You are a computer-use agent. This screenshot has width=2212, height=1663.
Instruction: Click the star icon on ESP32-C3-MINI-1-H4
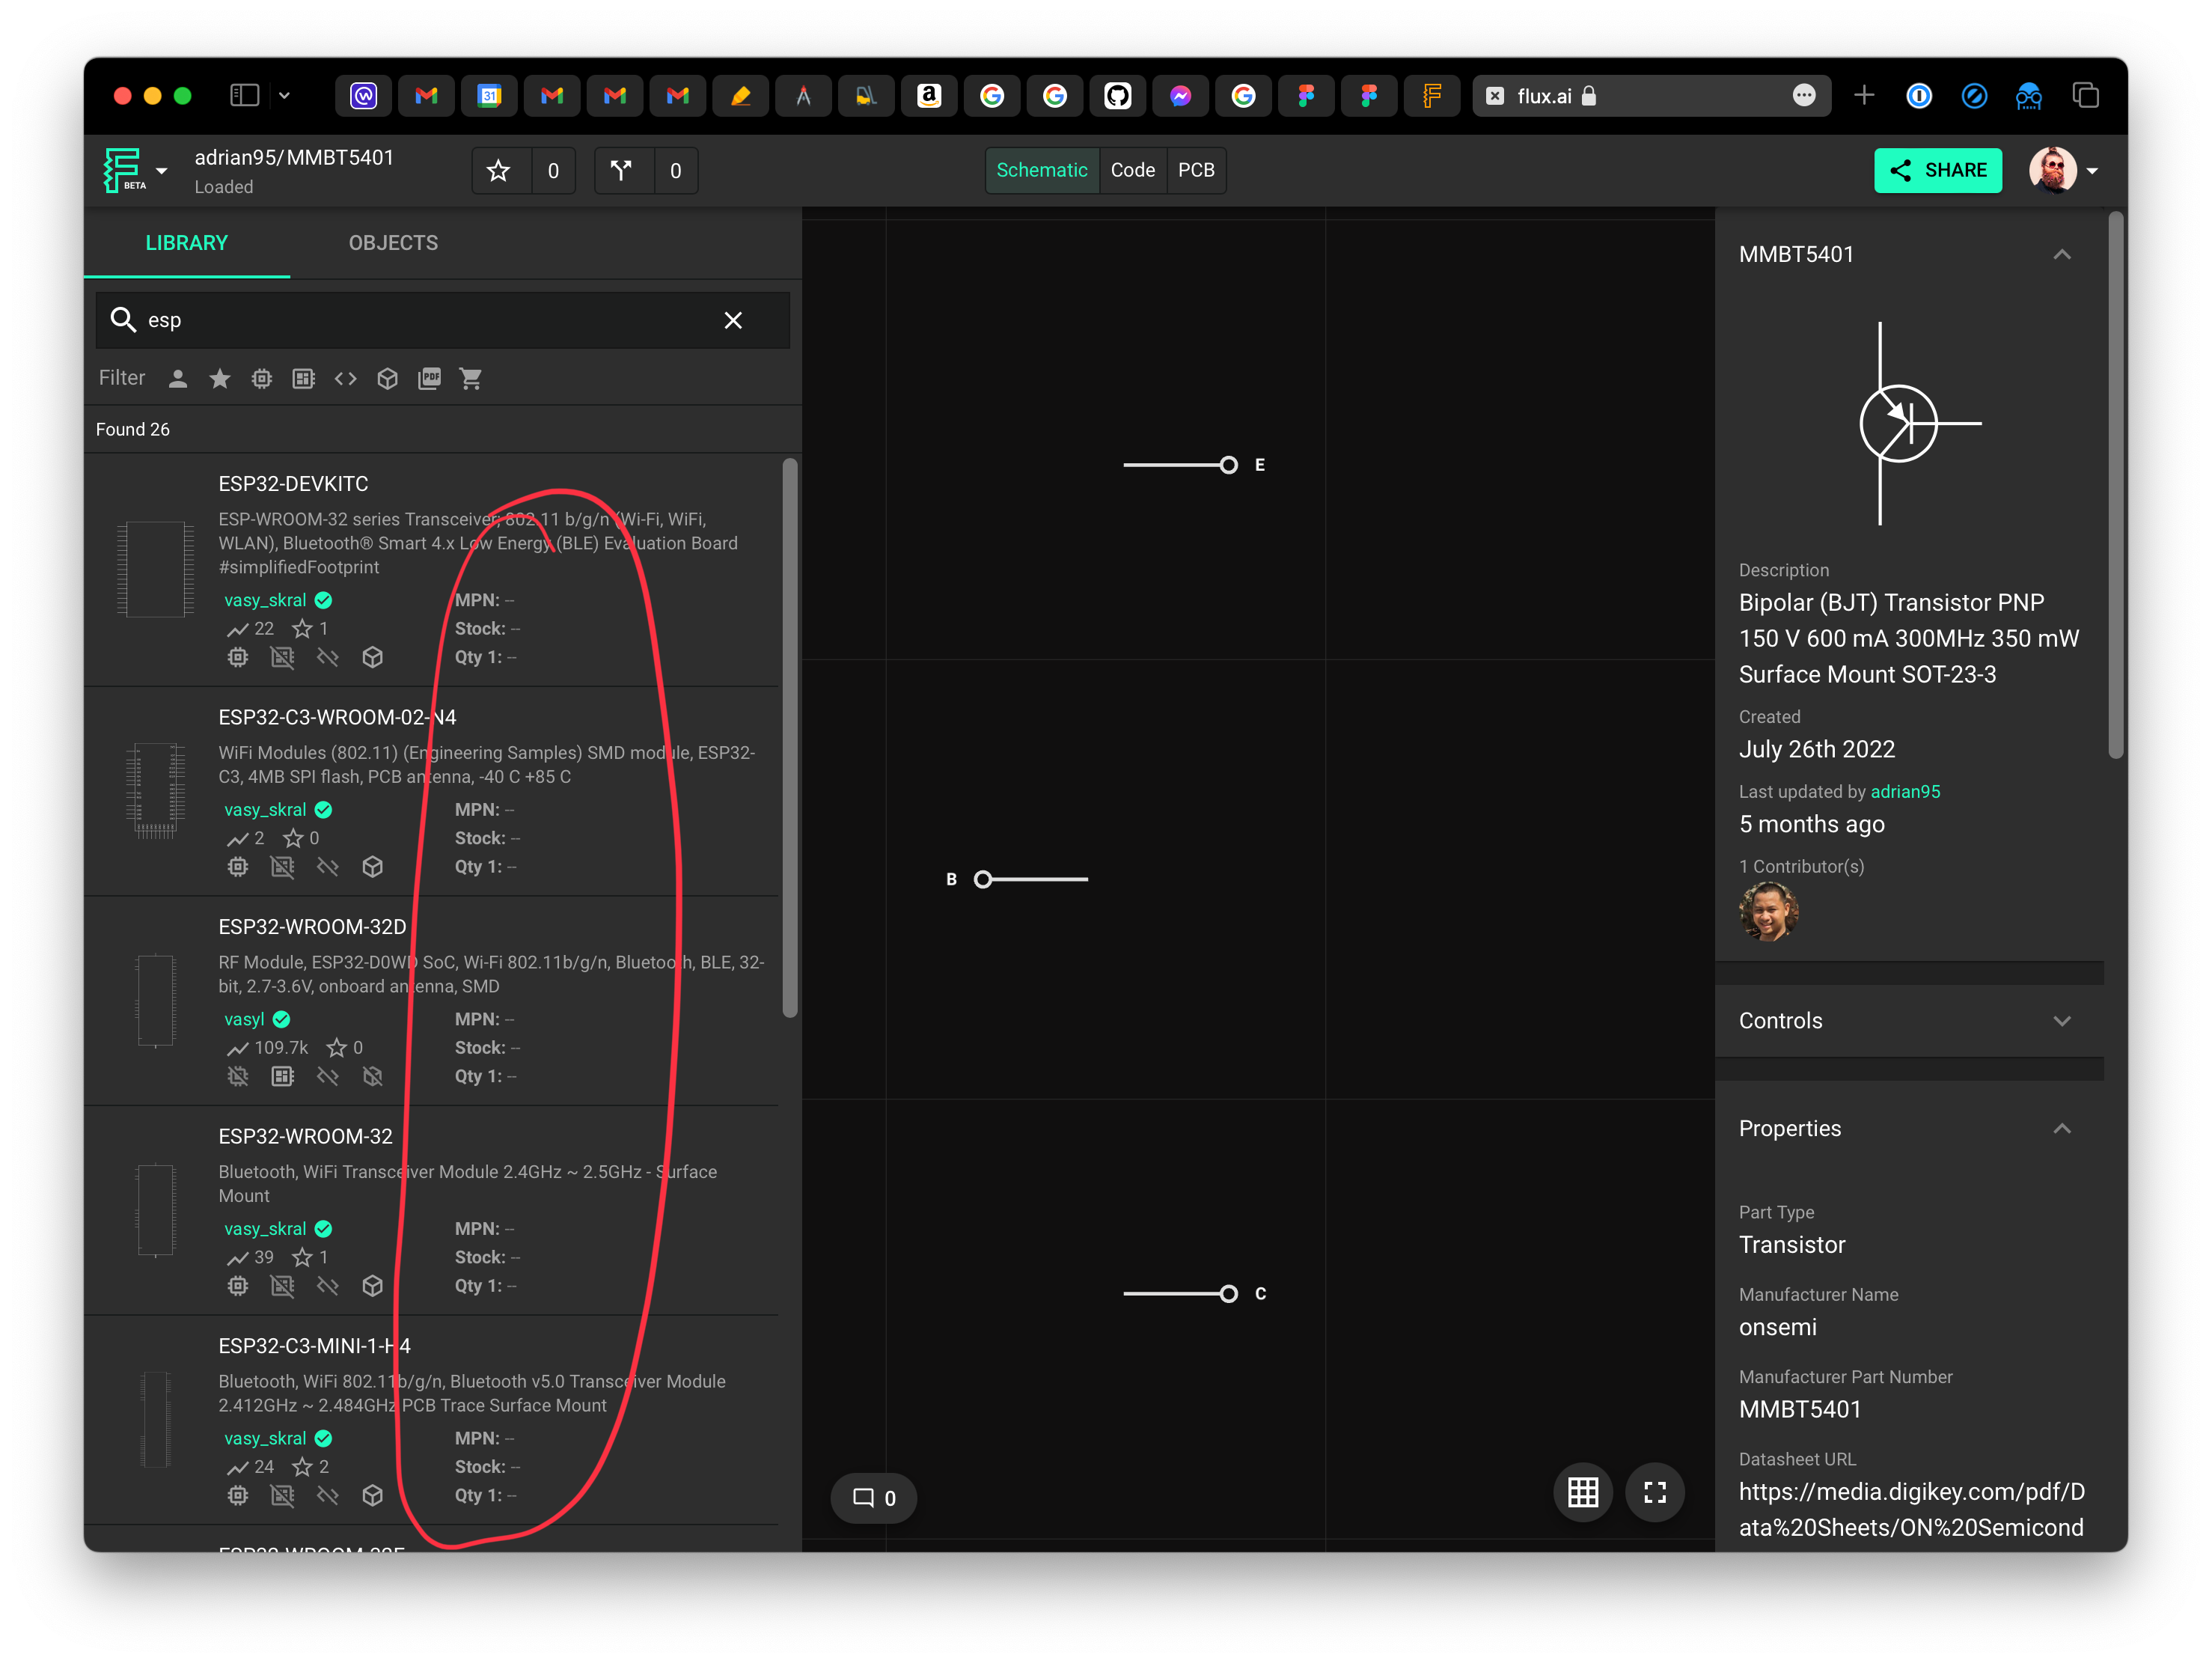[x=302, y=1468]
